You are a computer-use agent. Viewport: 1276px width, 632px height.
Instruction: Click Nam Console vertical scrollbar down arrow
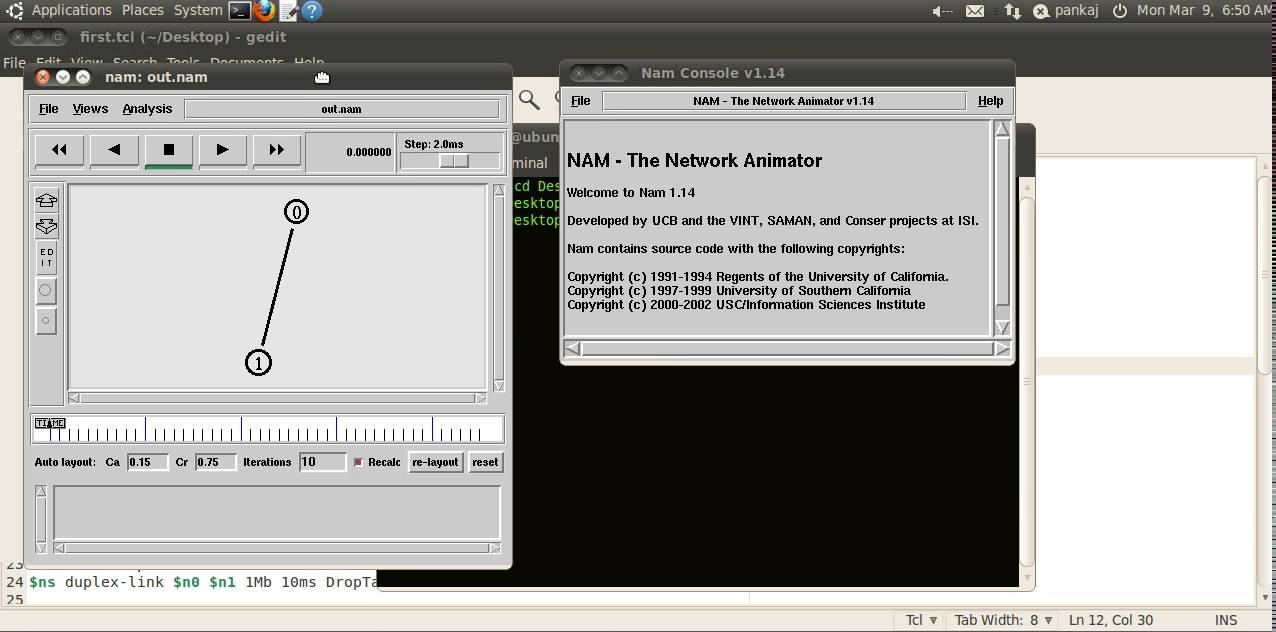pyautogui.click(x=1002, y=327)
